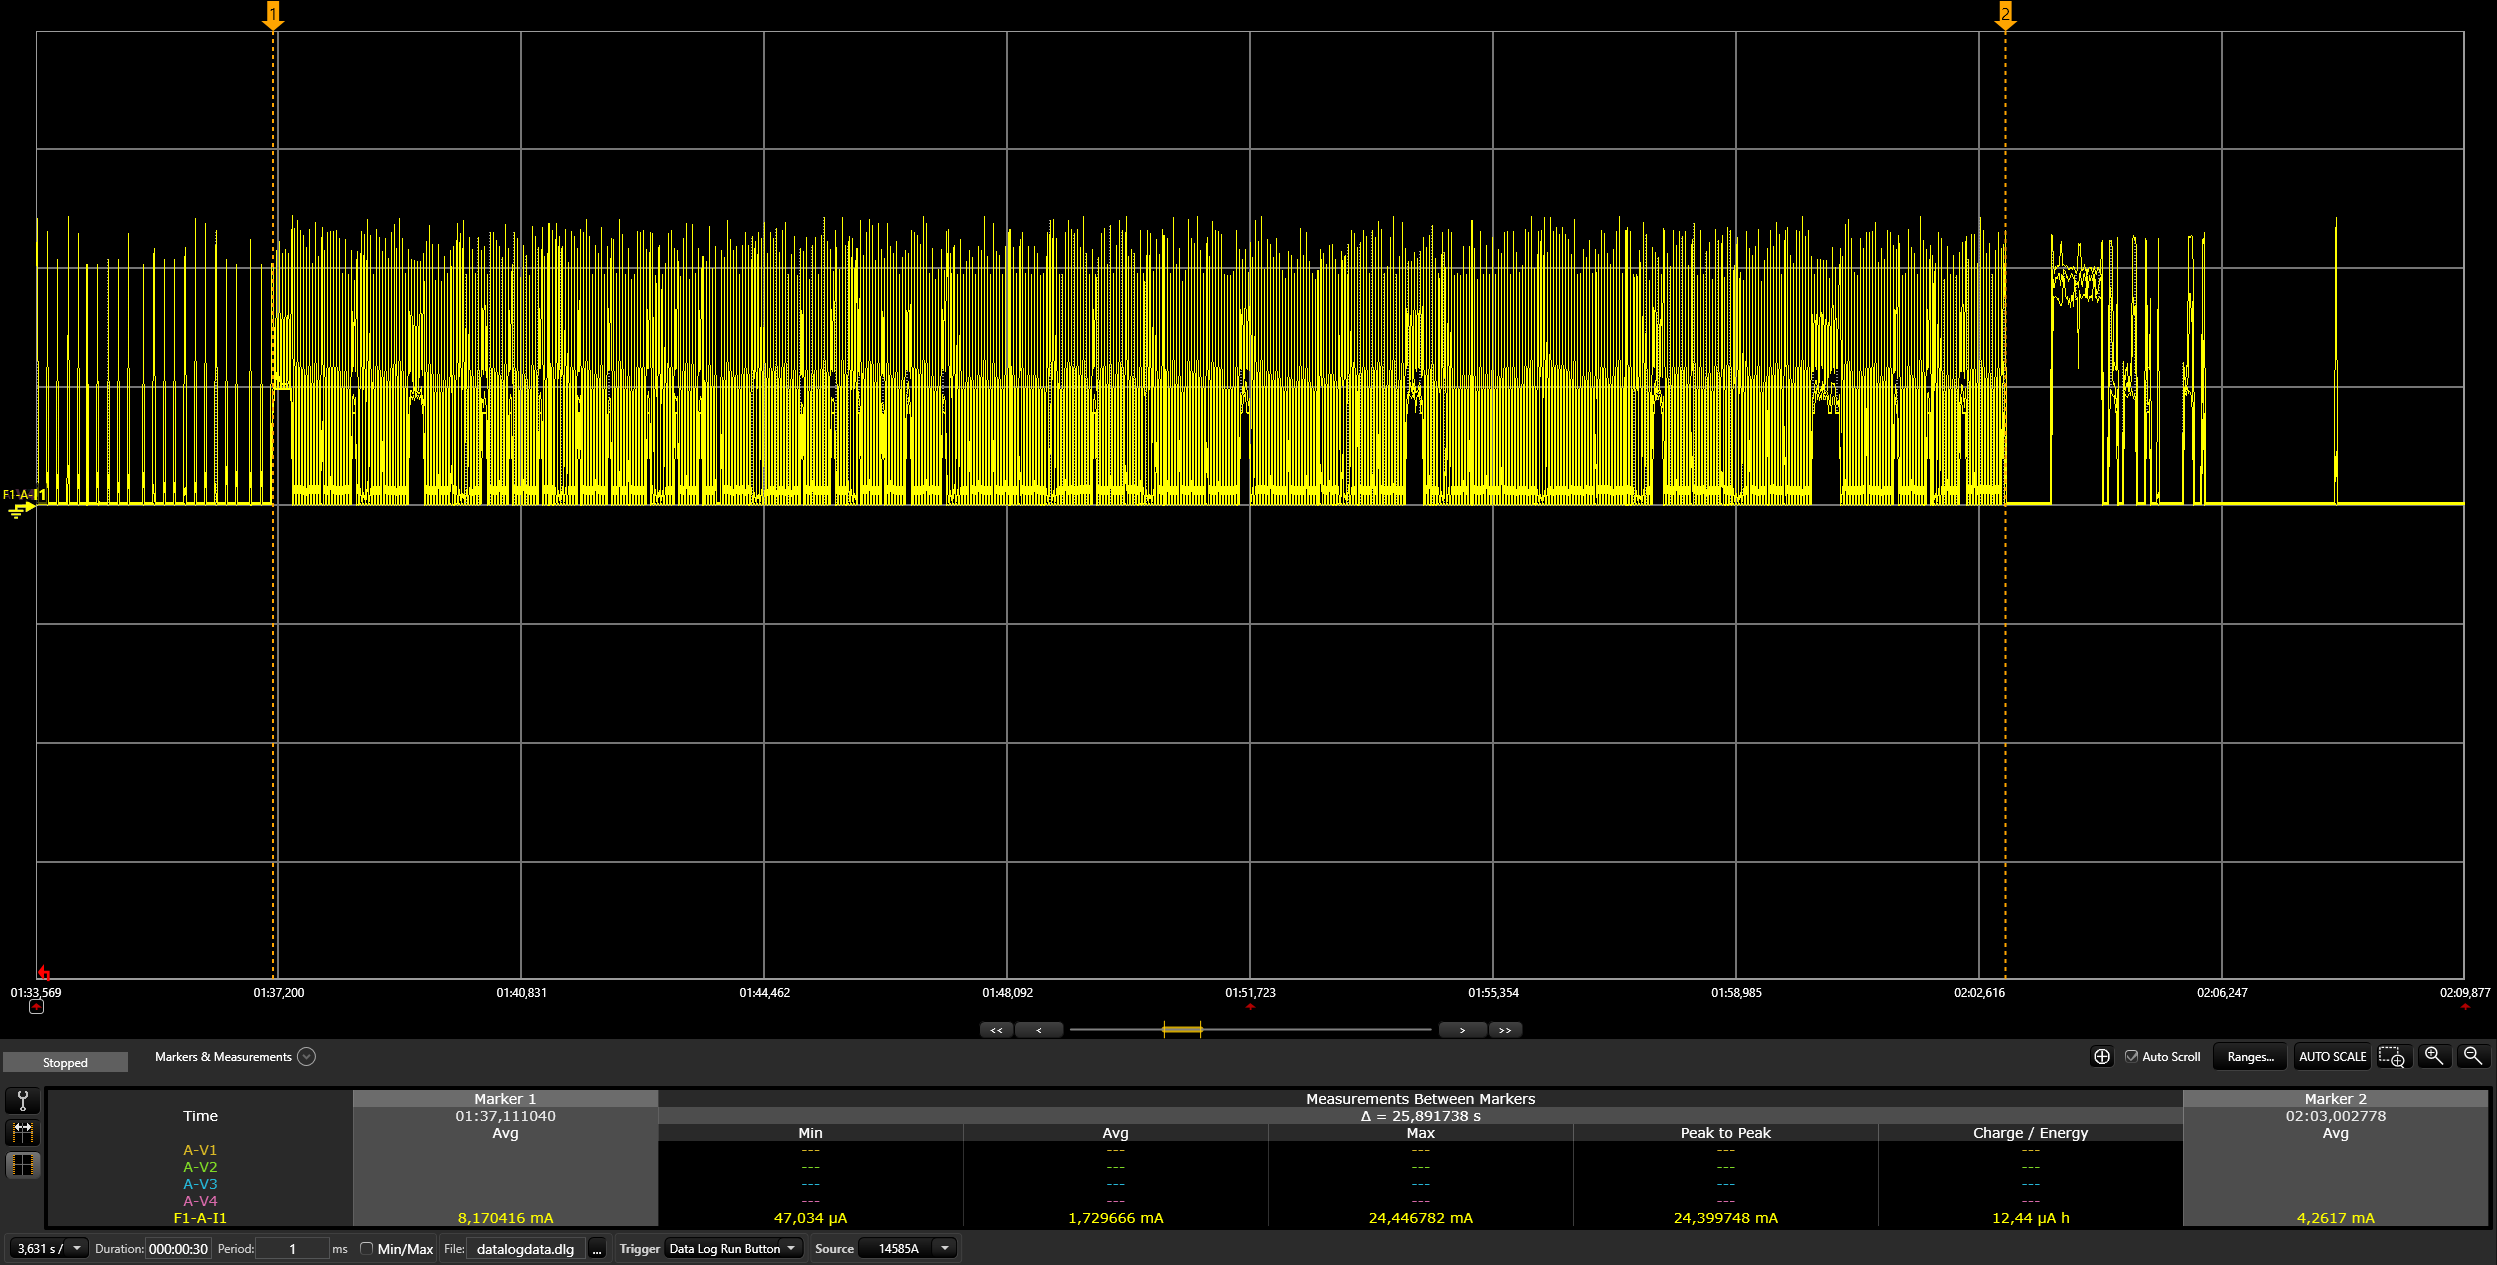Open the Source 14585A dropdown

click(908, 1248)
